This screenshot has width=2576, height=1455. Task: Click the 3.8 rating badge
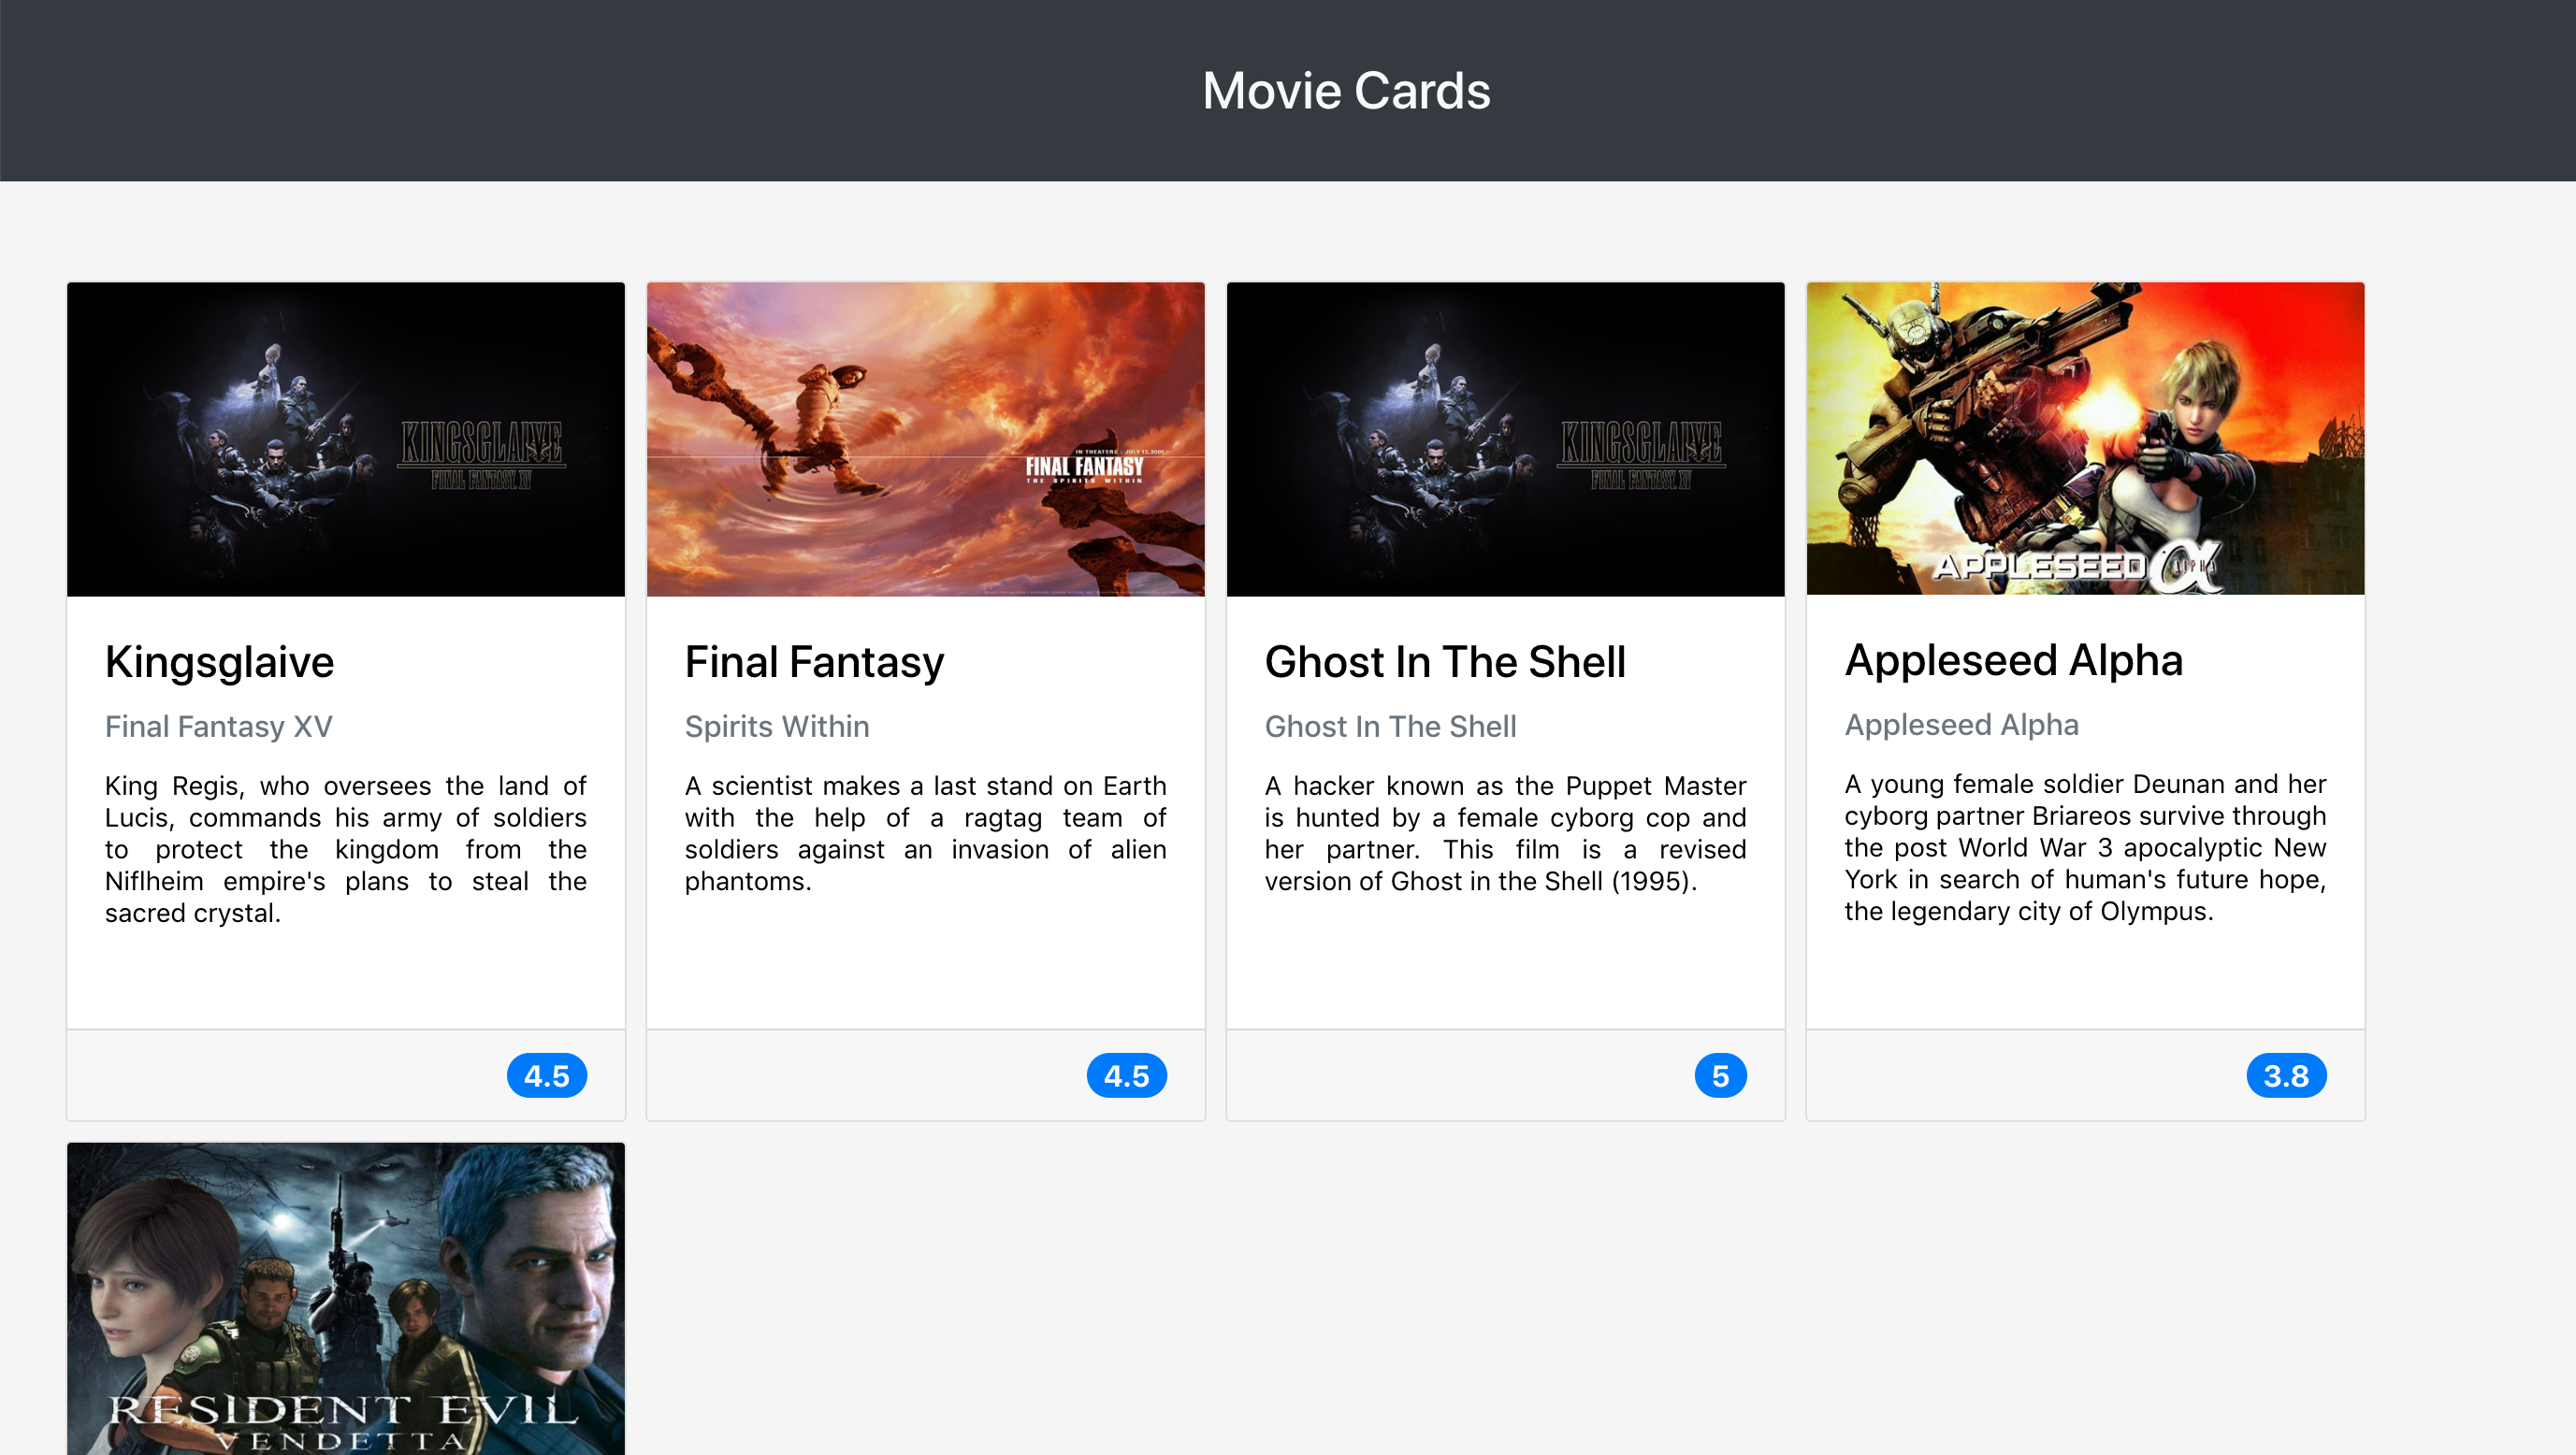pos(2285,1076)
